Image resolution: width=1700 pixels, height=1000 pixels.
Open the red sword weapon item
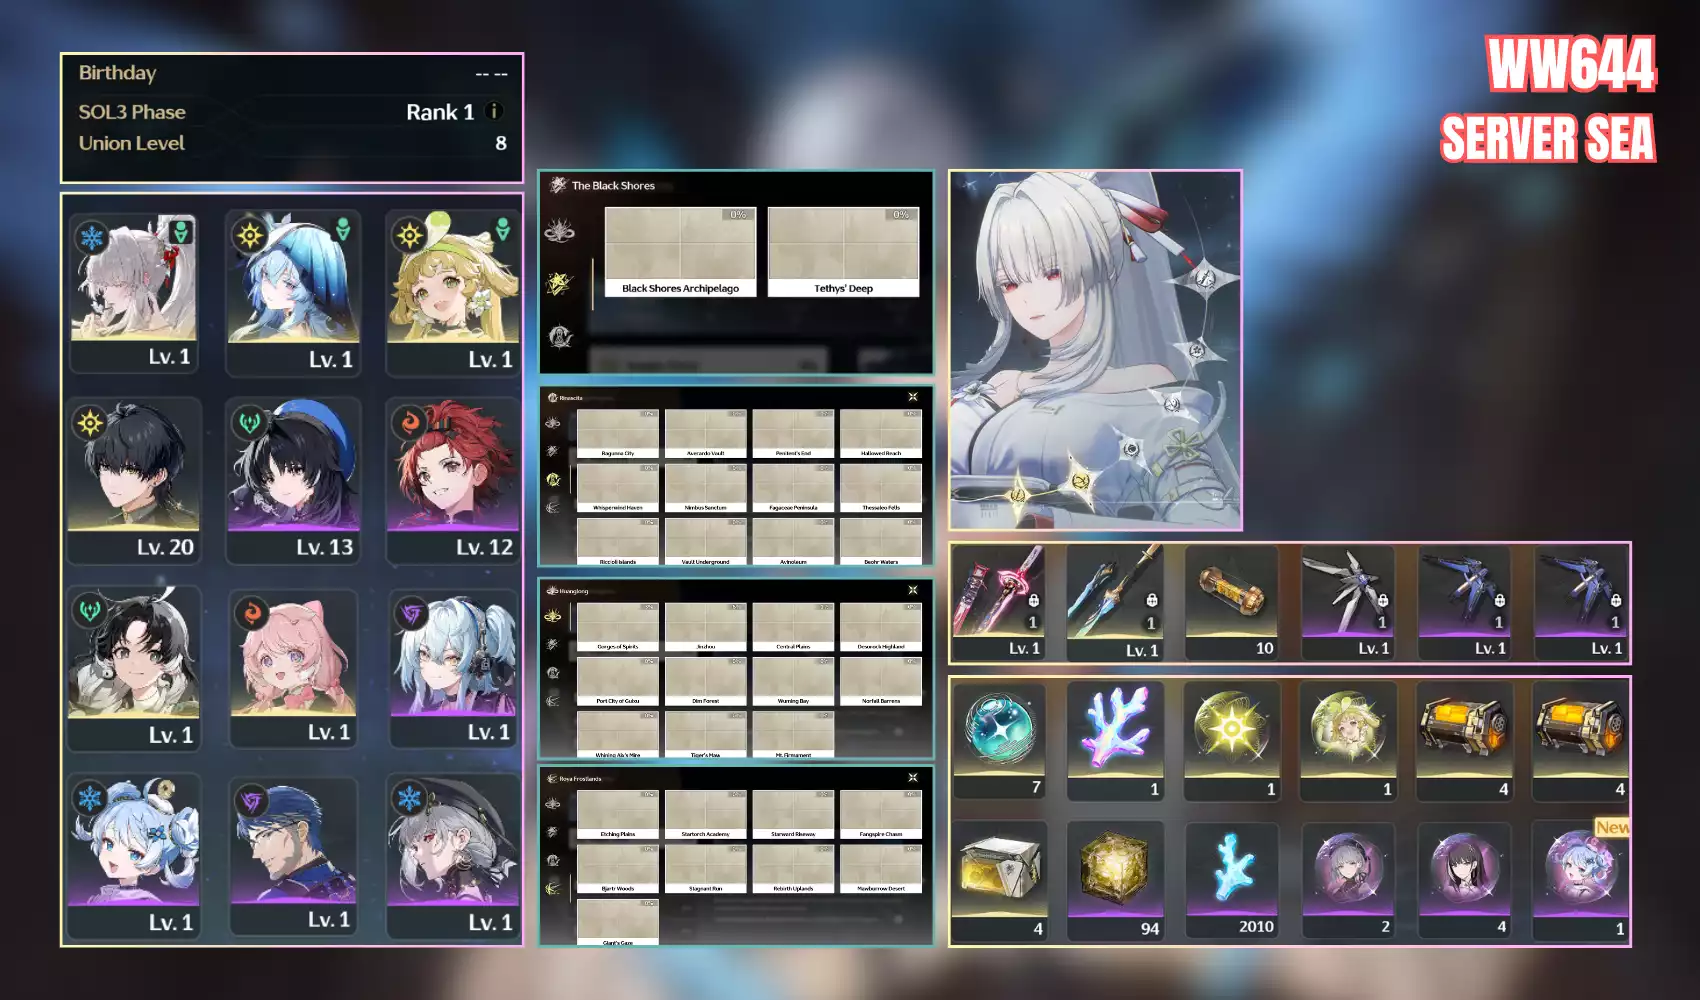998,603
